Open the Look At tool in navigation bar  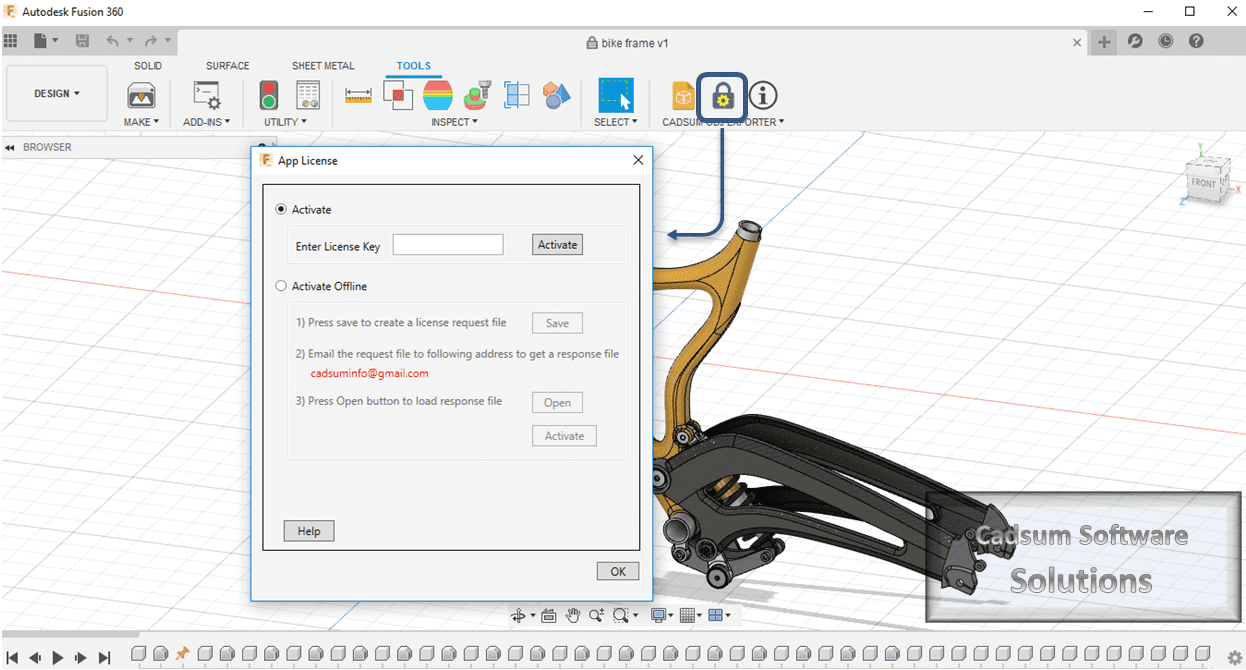click(548, 615)
